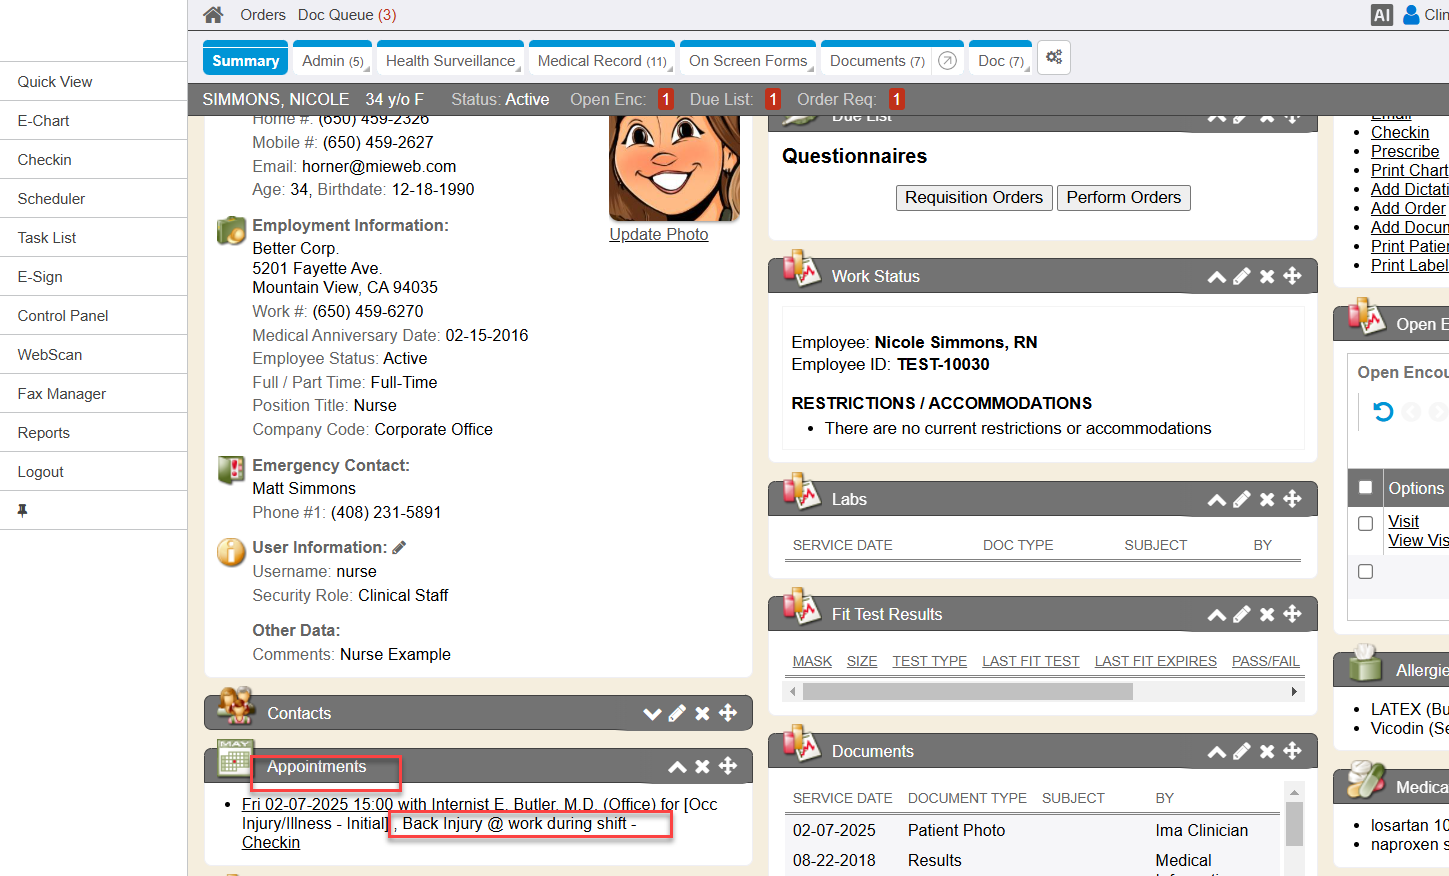
Task: Open the Medical Record tab
Action: pos(601,61)
